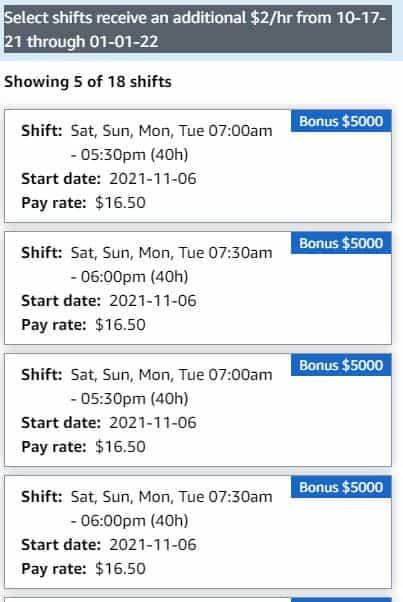
Task: Click Pay rate $16.50 in second shift card
Action: pyautogui.click(x=83, y=325)
